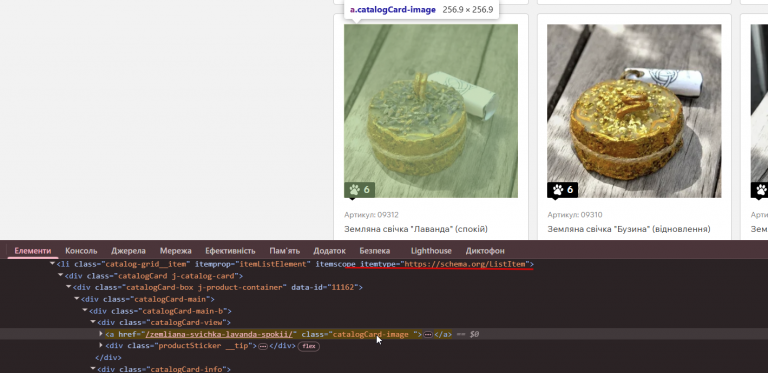
Task: Collapse the li catalog-grid__item node
Action: click(52, 264)
